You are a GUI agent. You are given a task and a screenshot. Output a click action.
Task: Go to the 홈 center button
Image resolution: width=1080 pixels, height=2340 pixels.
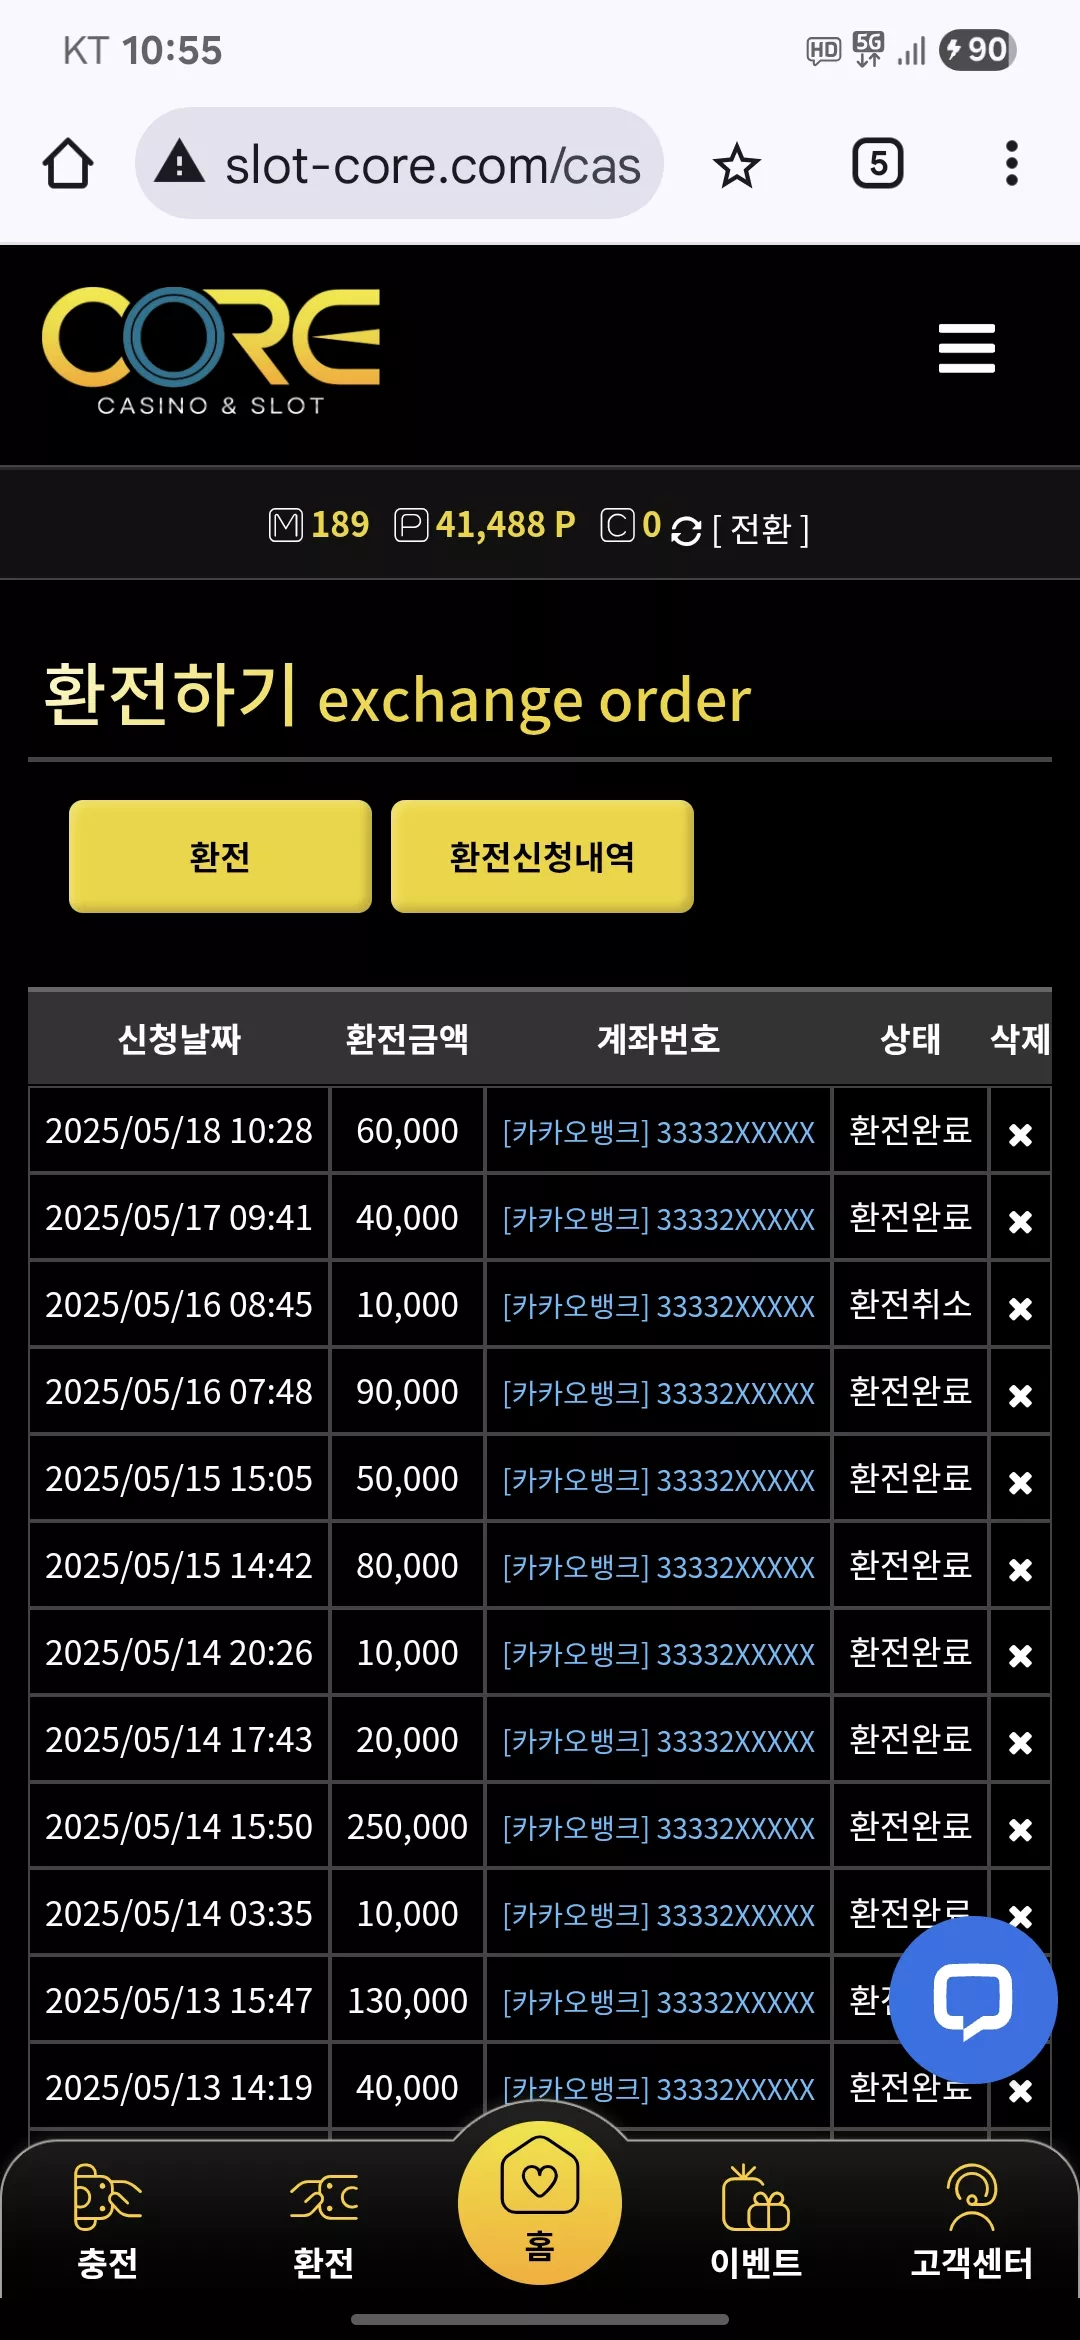(x=540, y=2203)
